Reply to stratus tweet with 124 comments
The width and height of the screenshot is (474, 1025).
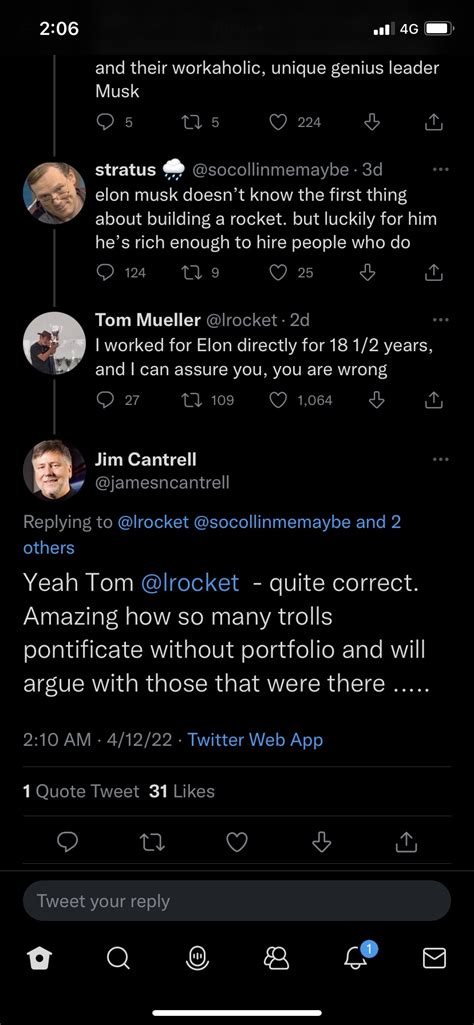tap(105, 273)
